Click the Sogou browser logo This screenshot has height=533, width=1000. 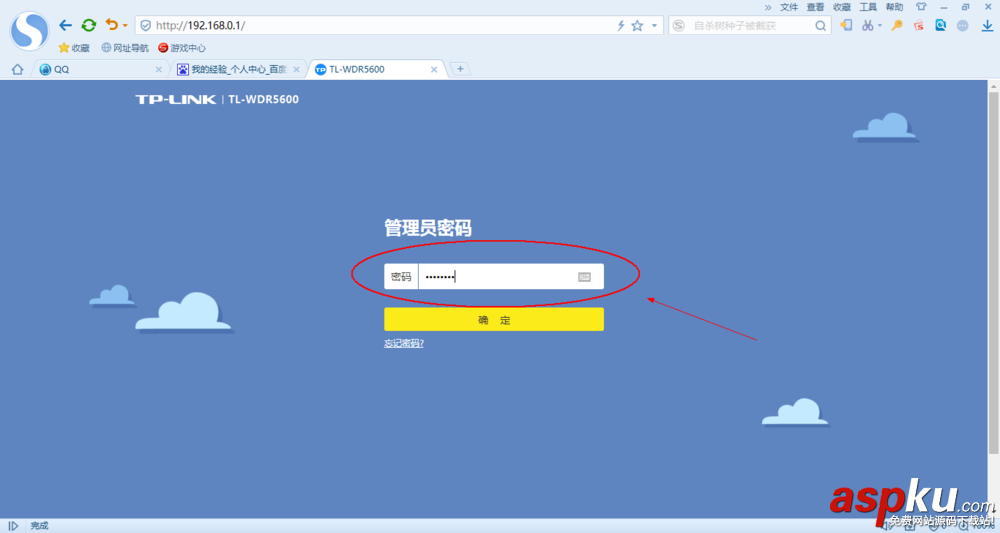point(29,31)
